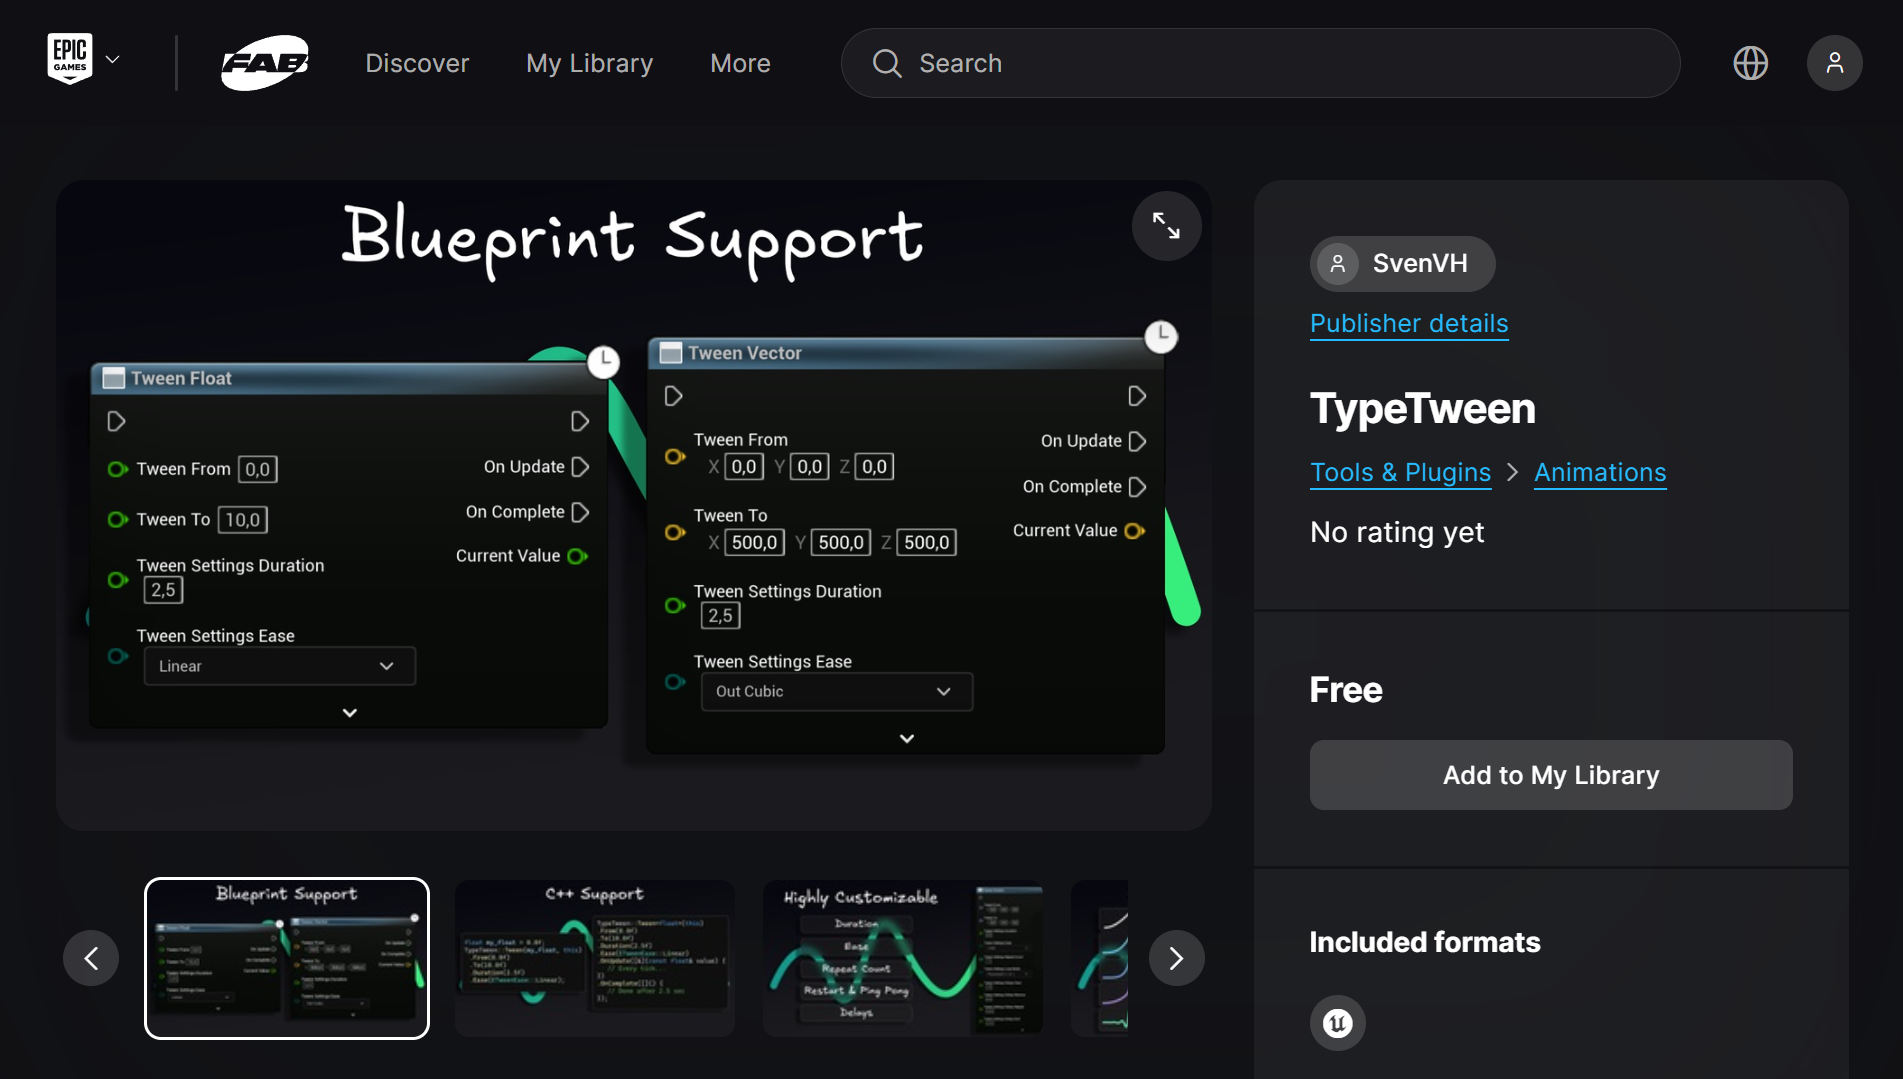
Task: Click Add to My Library button
Action: 1551,775
